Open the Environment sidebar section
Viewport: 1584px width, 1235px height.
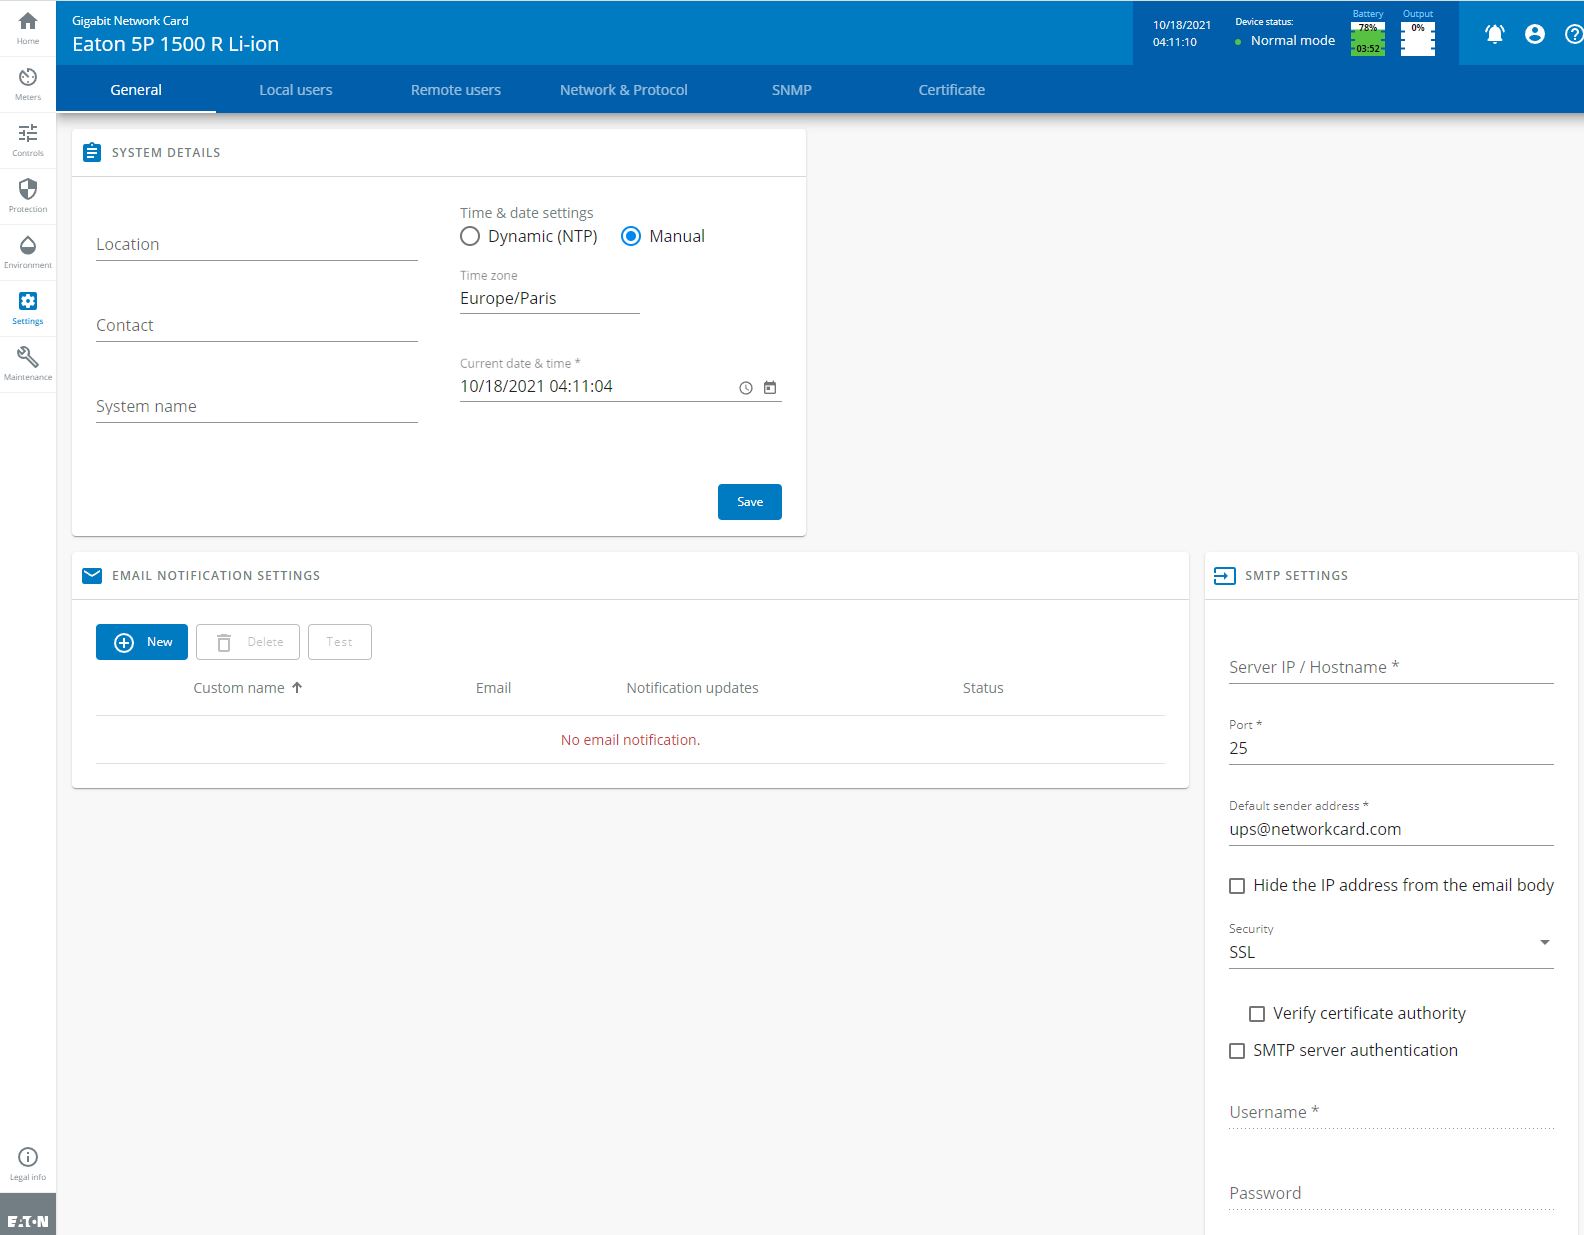28,251
